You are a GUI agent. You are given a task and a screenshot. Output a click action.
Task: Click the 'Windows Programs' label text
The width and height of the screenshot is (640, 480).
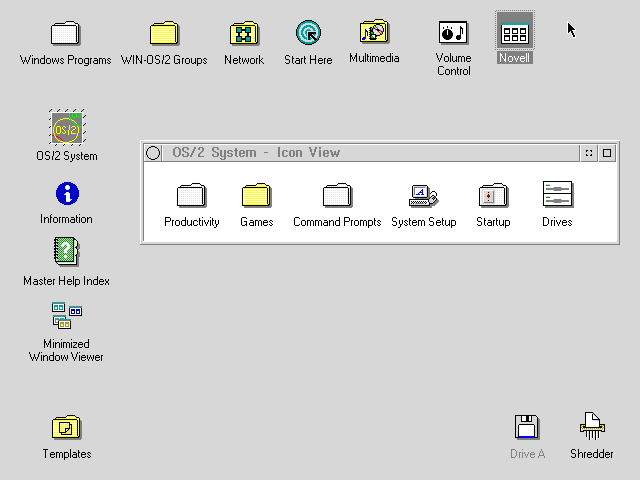[65, 60]
